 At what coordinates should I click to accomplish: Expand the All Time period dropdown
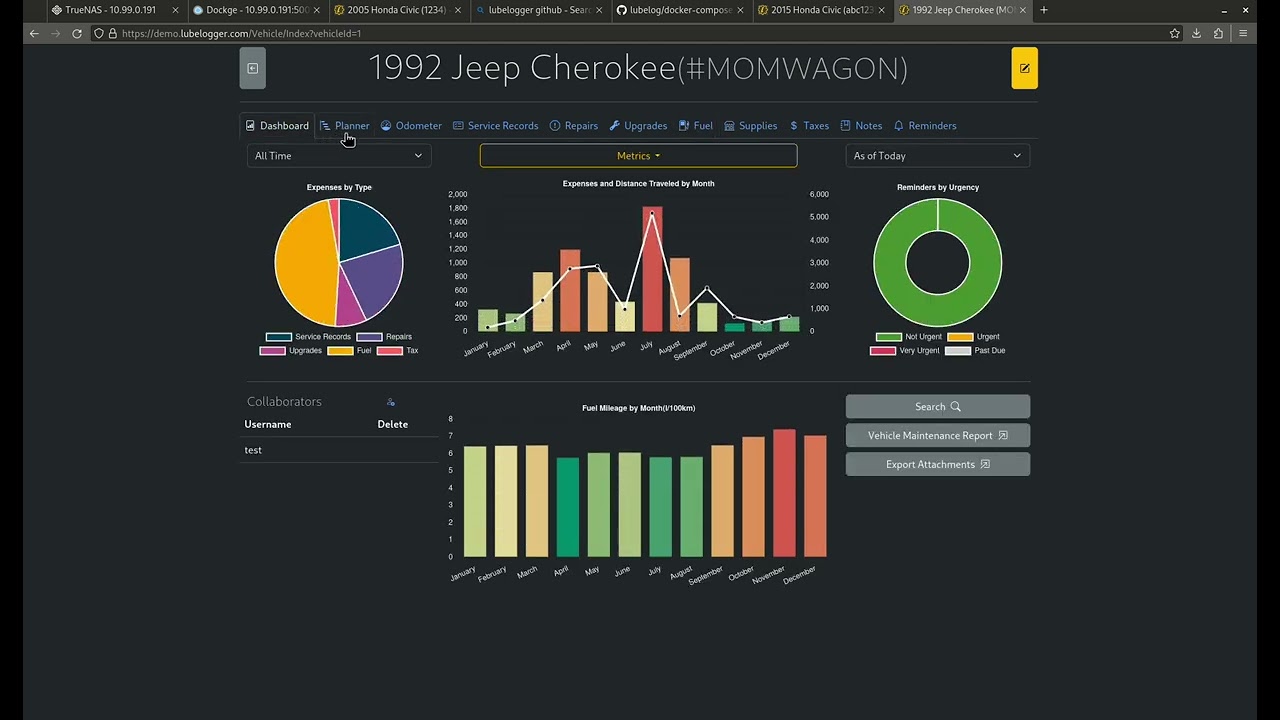[x=339, y=156]
